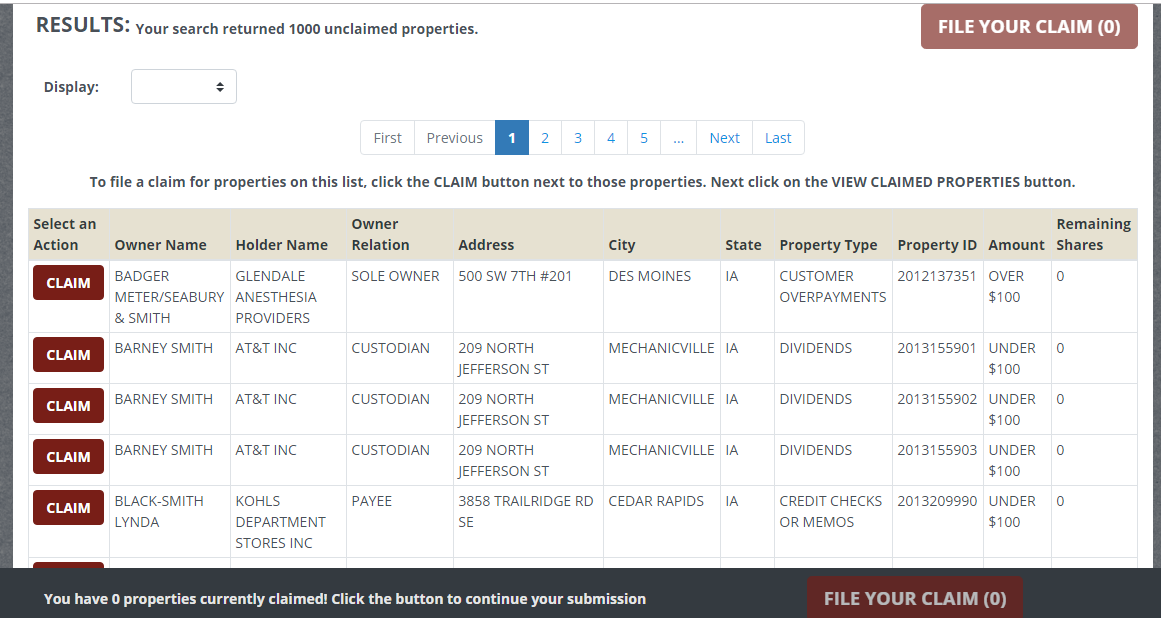Claim the BADGER METER/SEABURY & SMITH property

68,282
